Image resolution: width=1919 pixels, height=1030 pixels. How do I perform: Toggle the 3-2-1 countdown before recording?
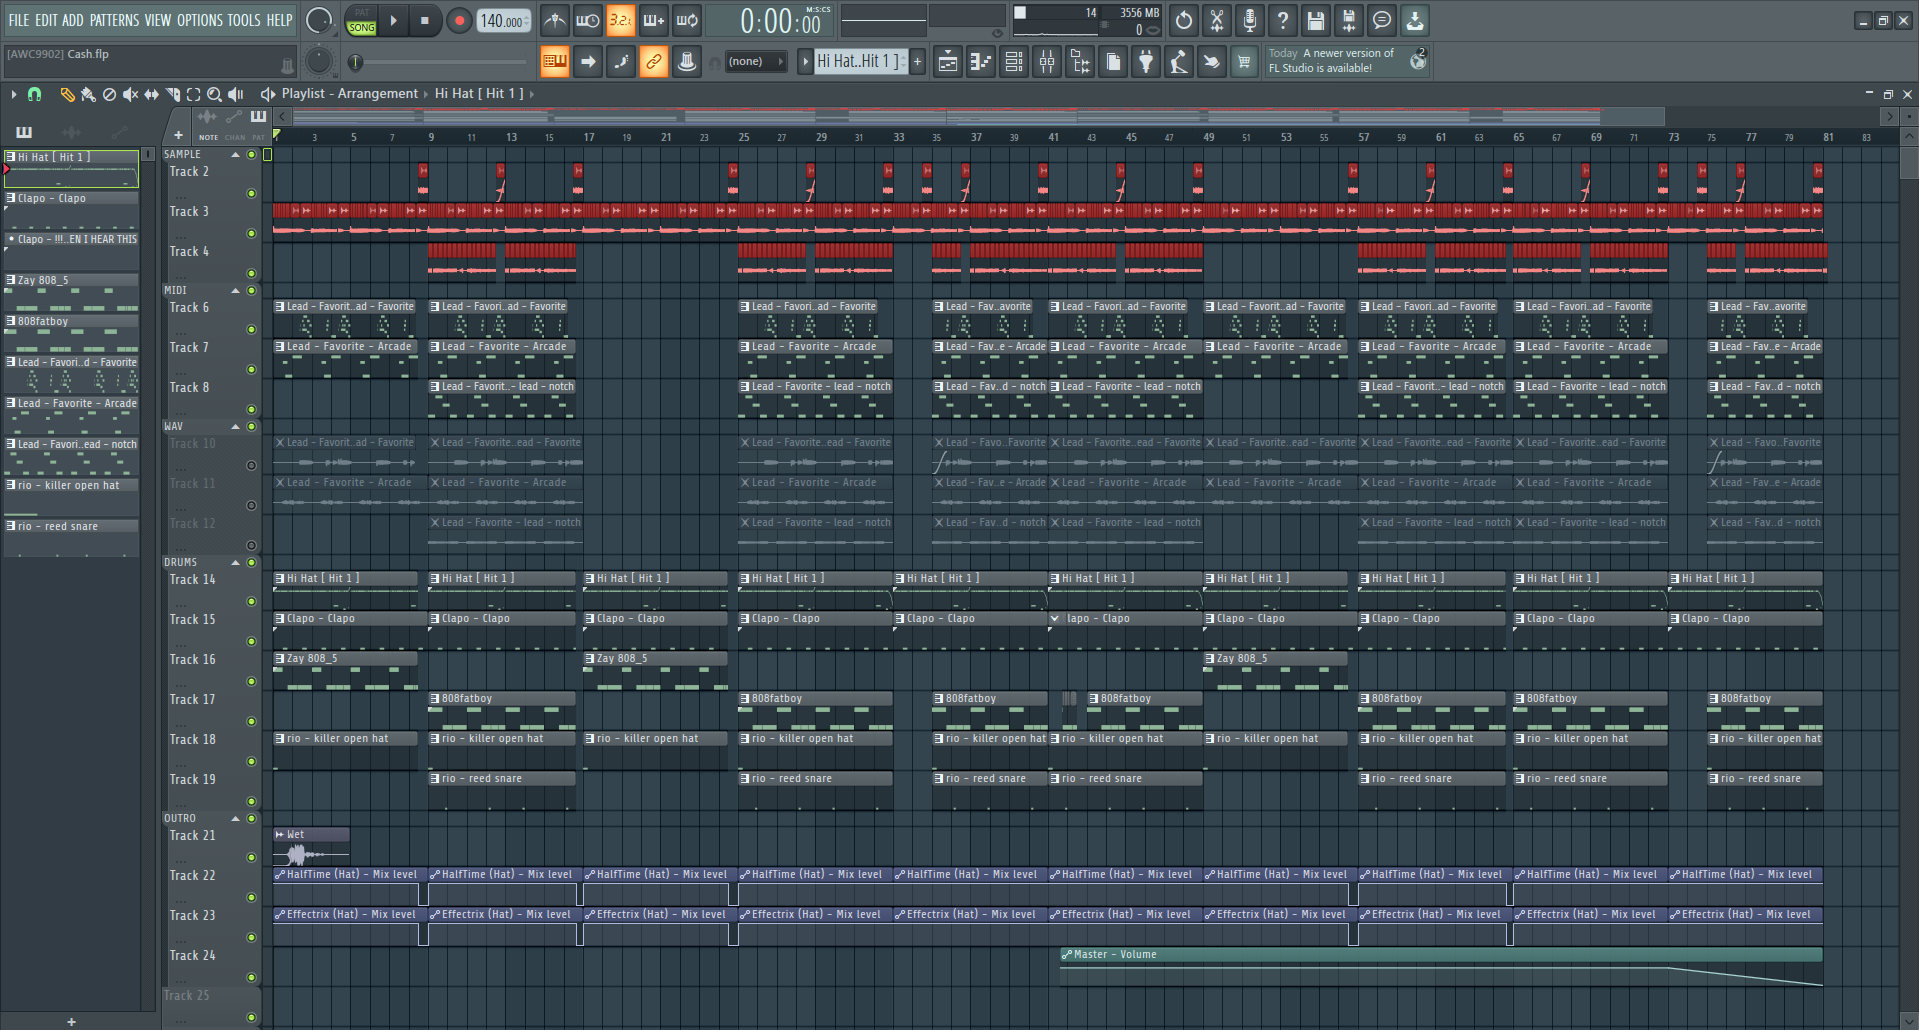(x=621, y=20)
